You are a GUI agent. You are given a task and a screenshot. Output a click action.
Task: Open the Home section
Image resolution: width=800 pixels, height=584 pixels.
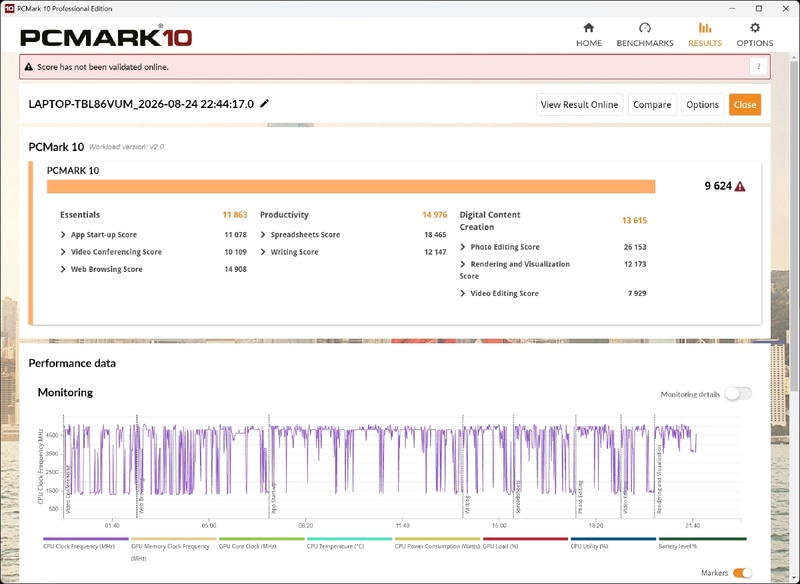coord(589,35)
